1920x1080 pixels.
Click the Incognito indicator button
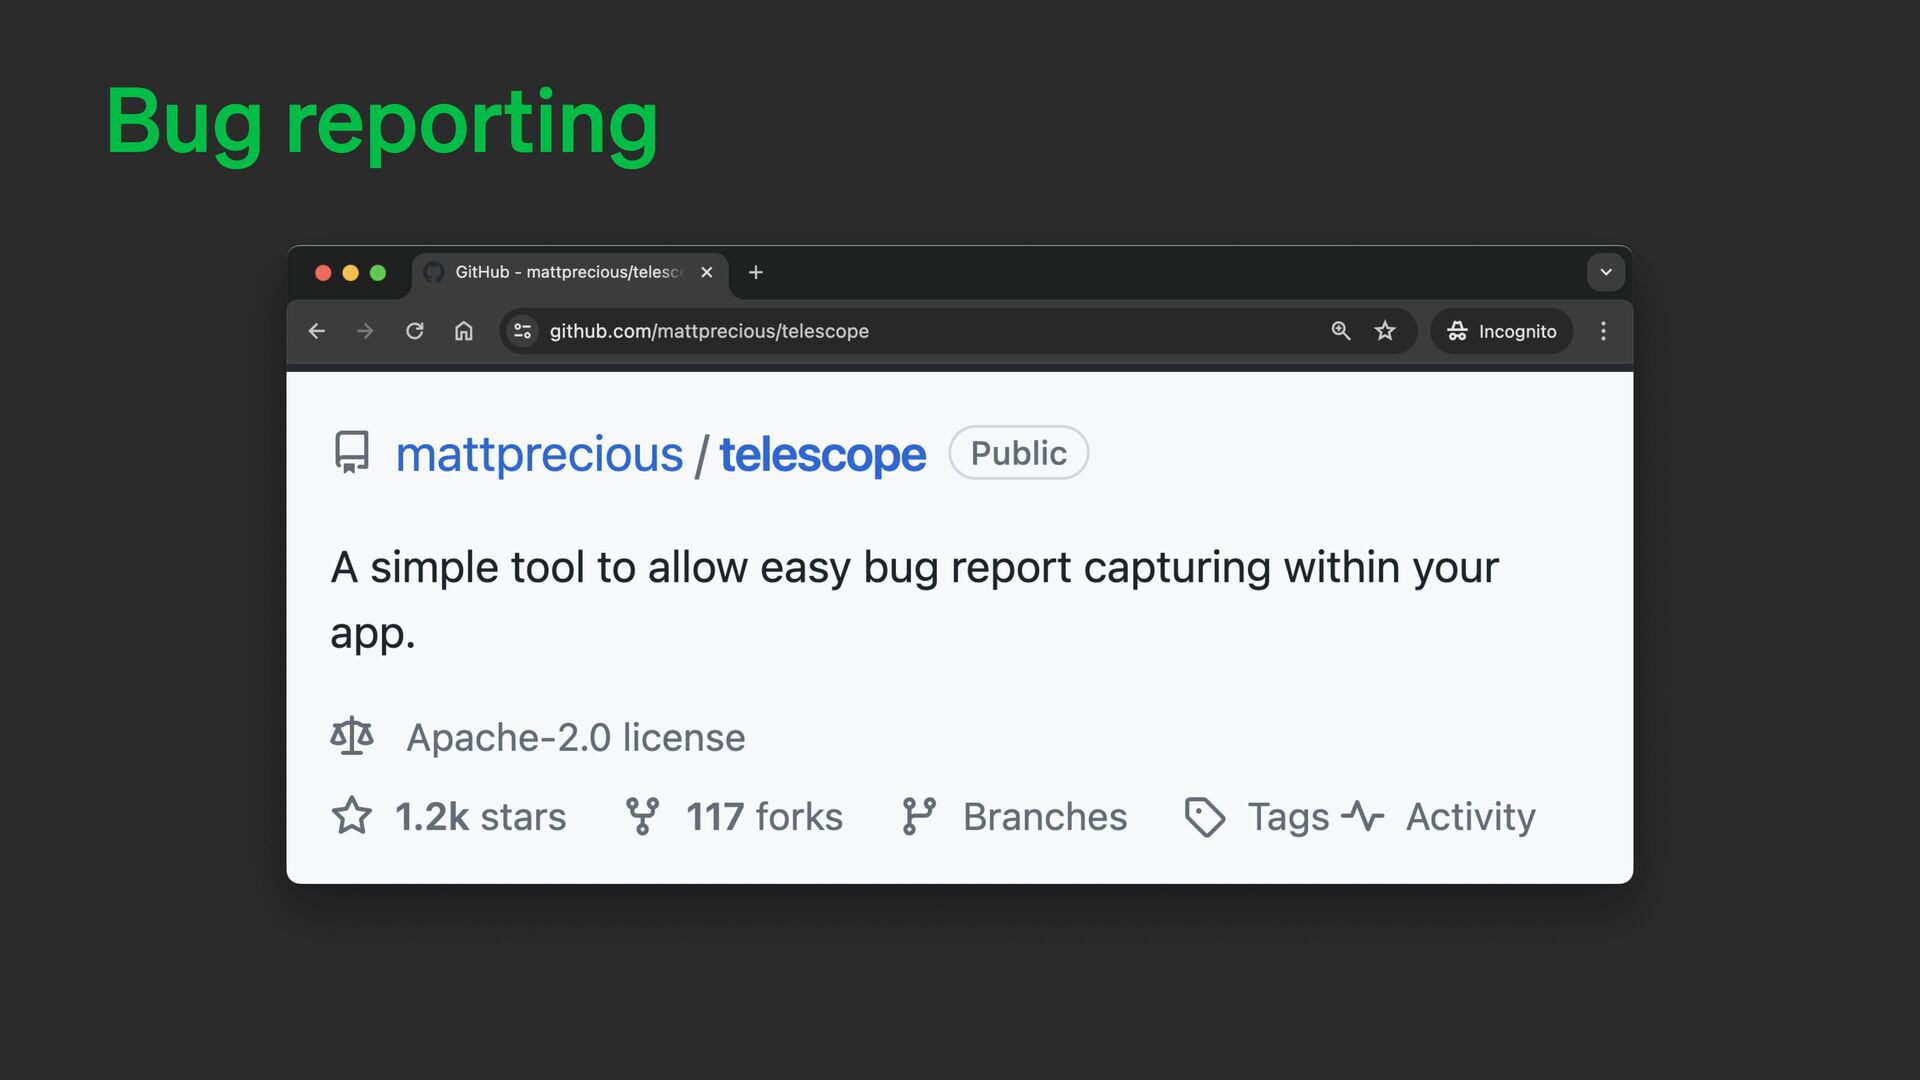tap(1501, 331)
